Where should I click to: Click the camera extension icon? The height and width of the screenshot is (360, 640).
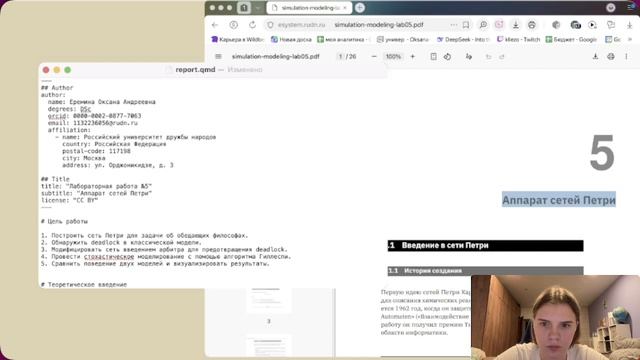[576, 25]
